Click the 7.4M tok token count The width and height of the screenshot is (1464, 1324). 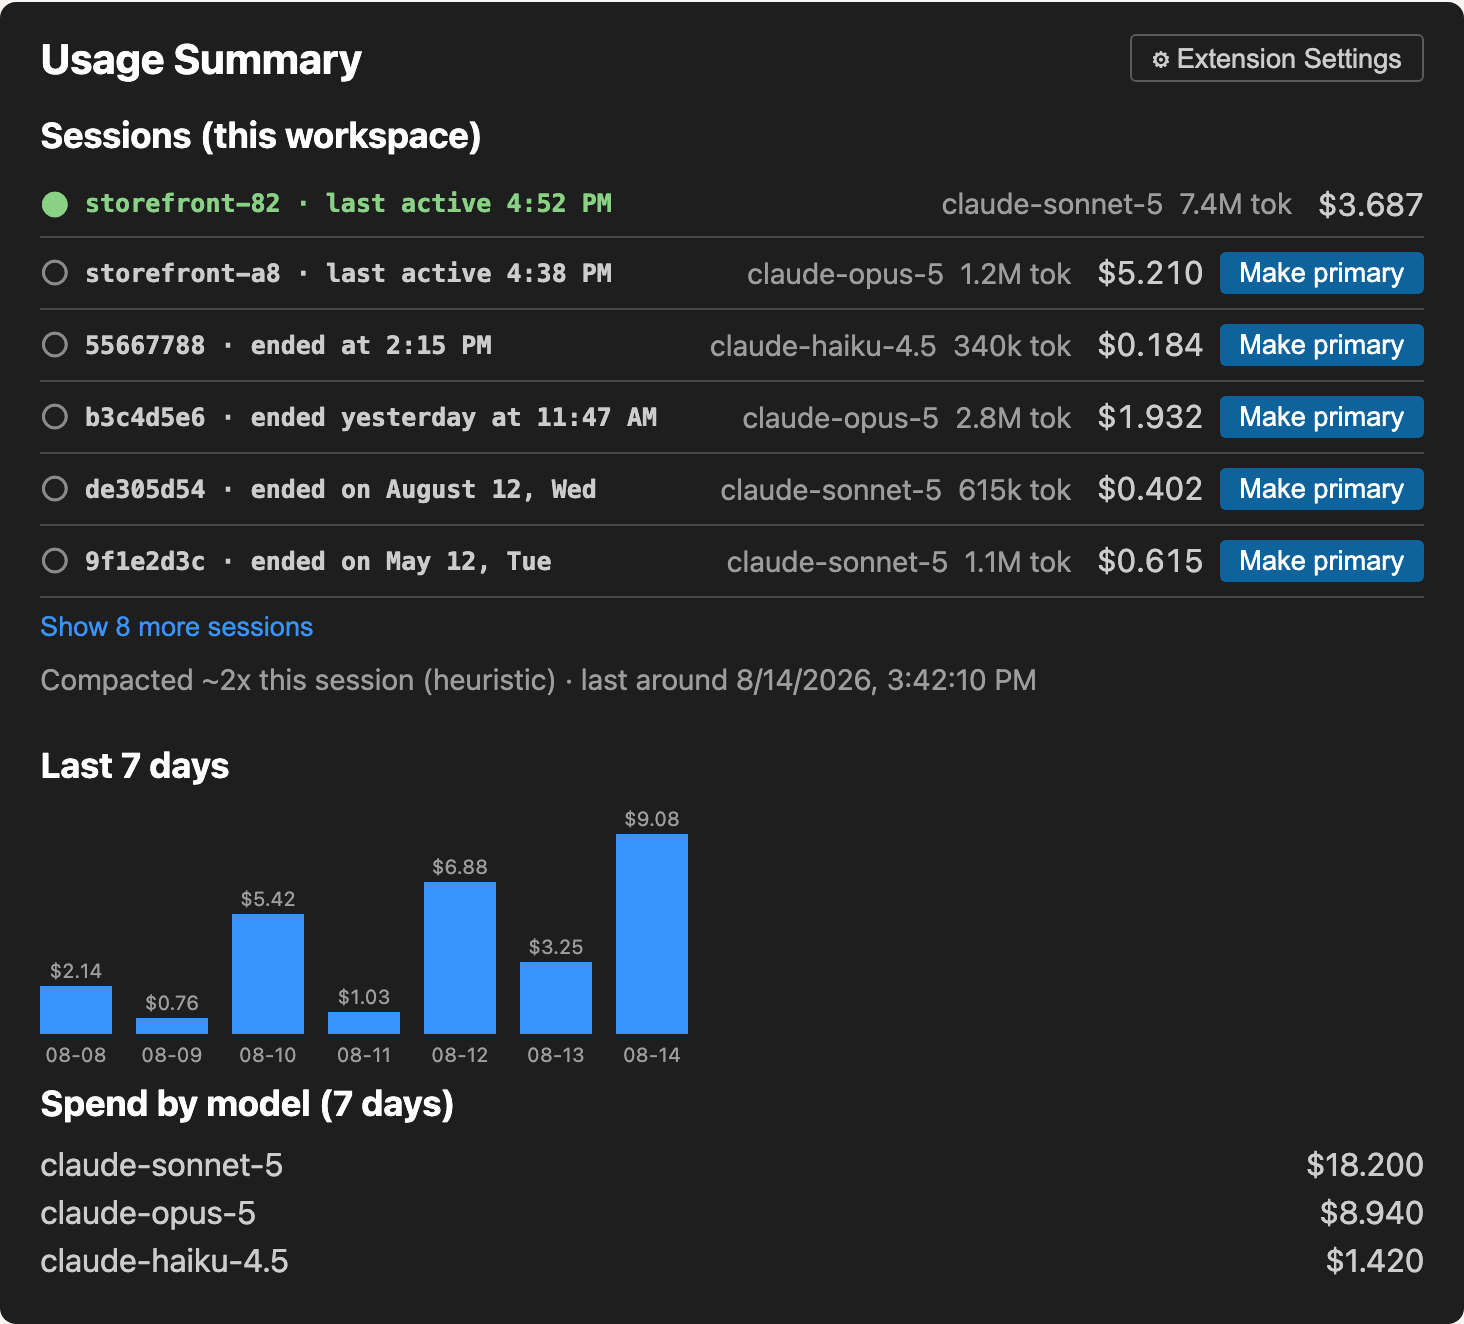click(x=1235, y=205)
